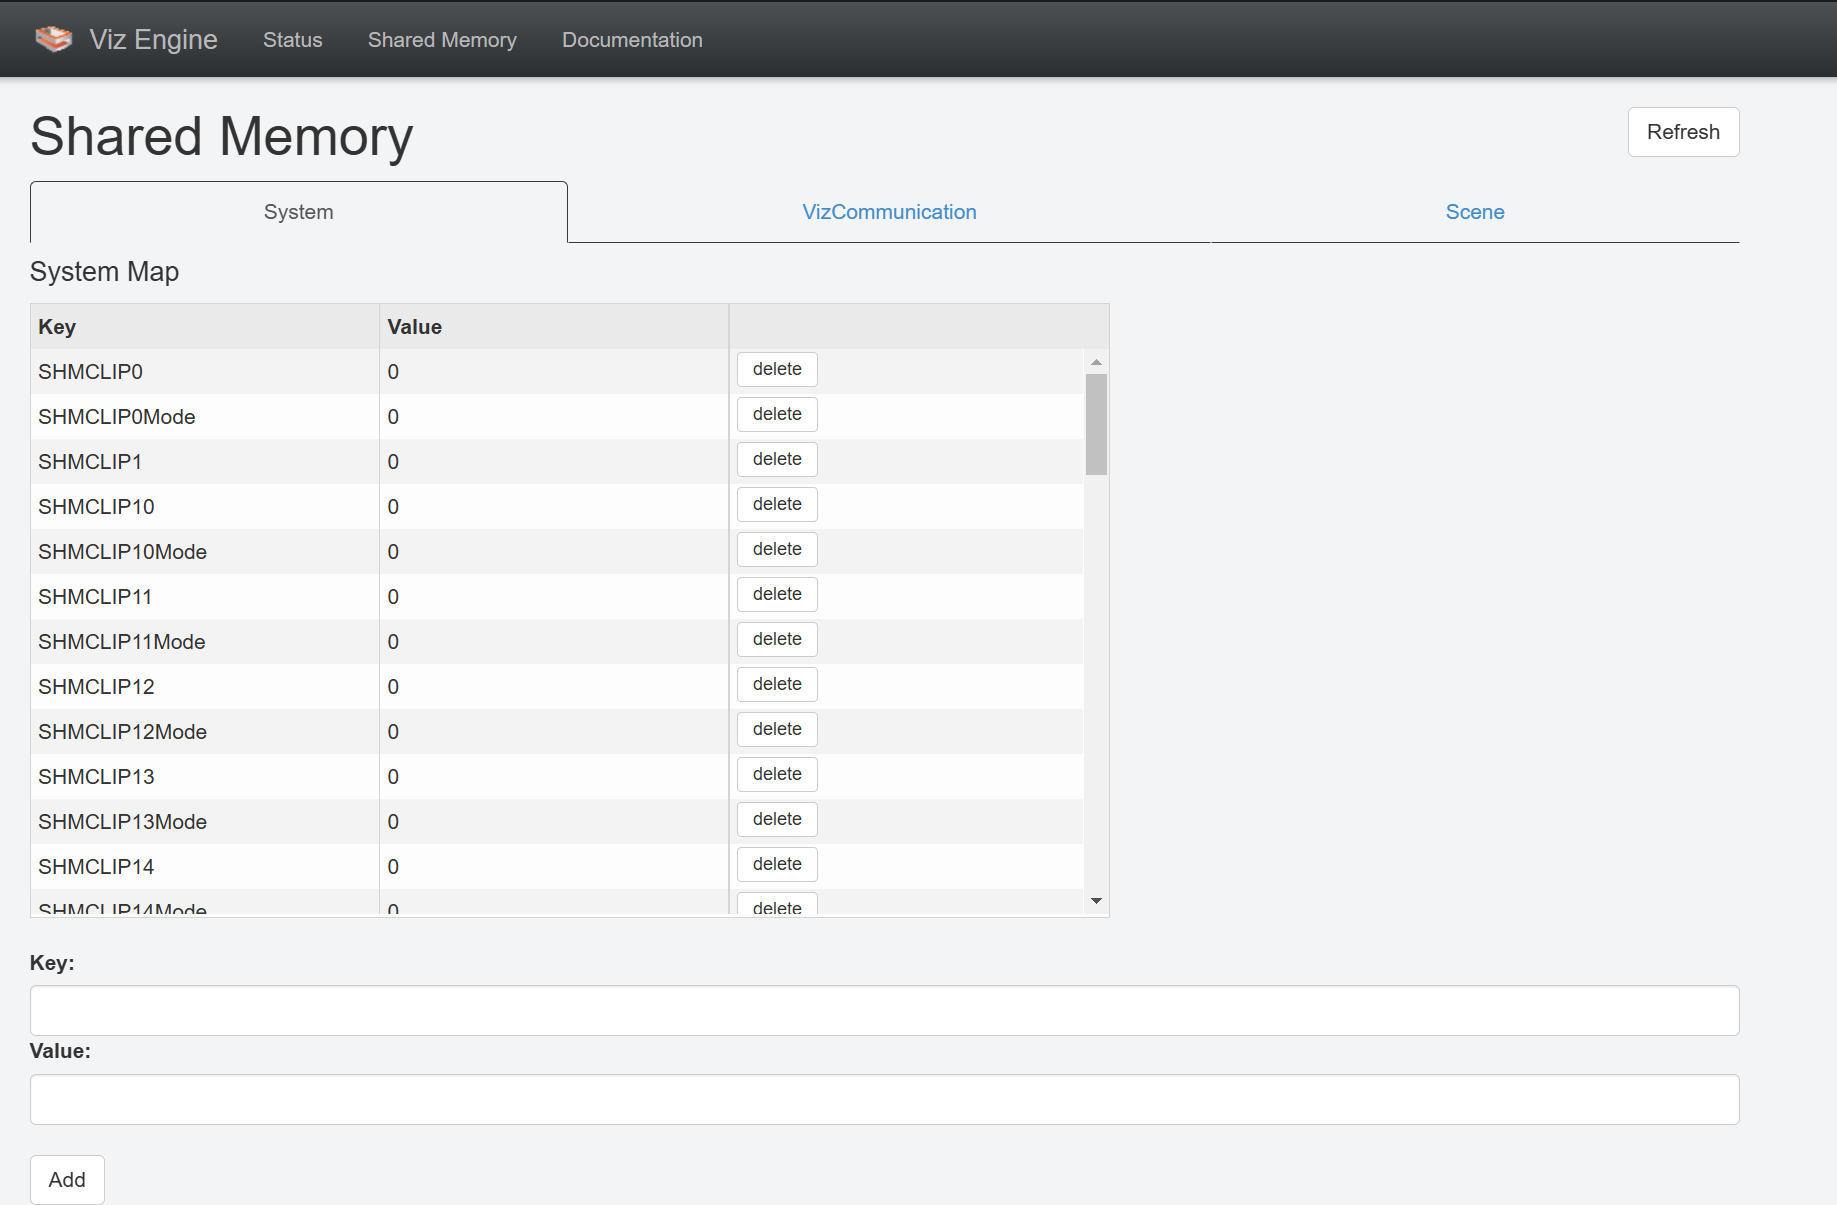Switch to the VizCommunication tab
The image size is (1837, 1205).
(888, 212)
